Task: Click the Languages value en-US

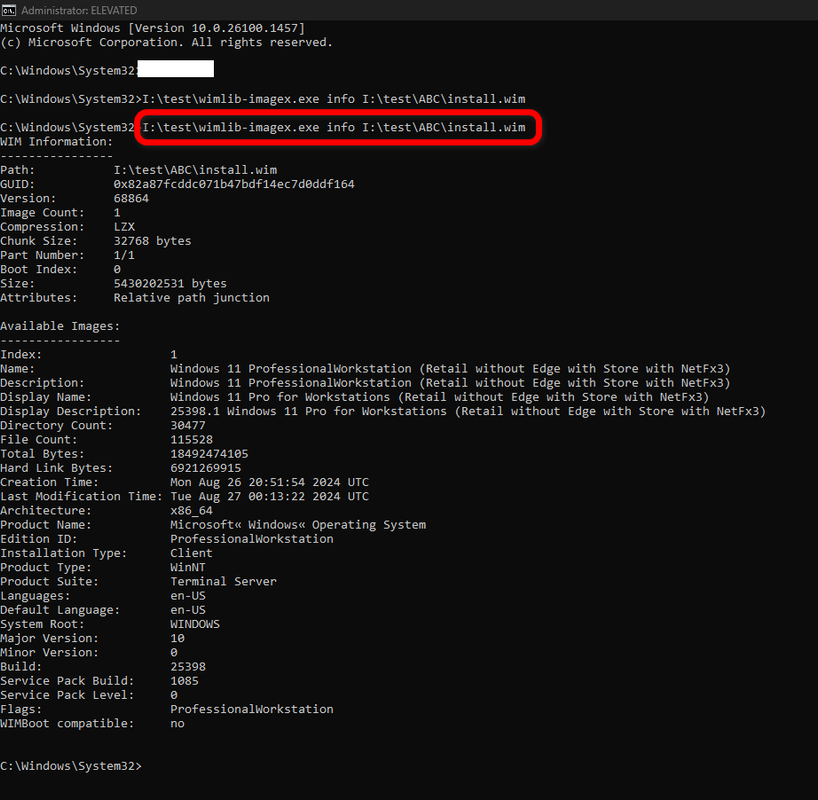Action: [x=188, y=595]
